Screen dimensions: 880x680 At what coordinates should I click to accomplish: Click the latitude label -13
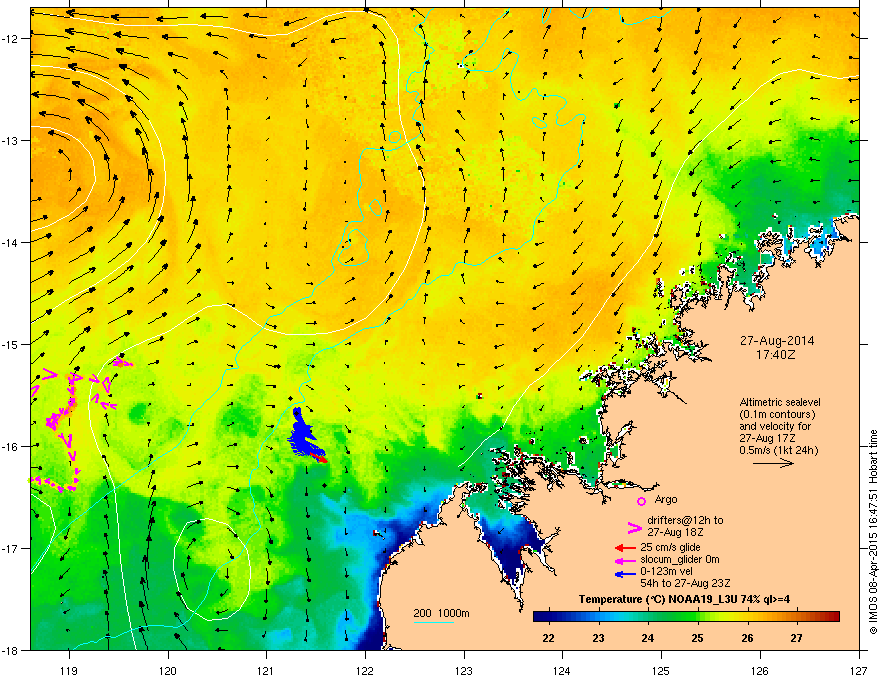pos(11,141)
